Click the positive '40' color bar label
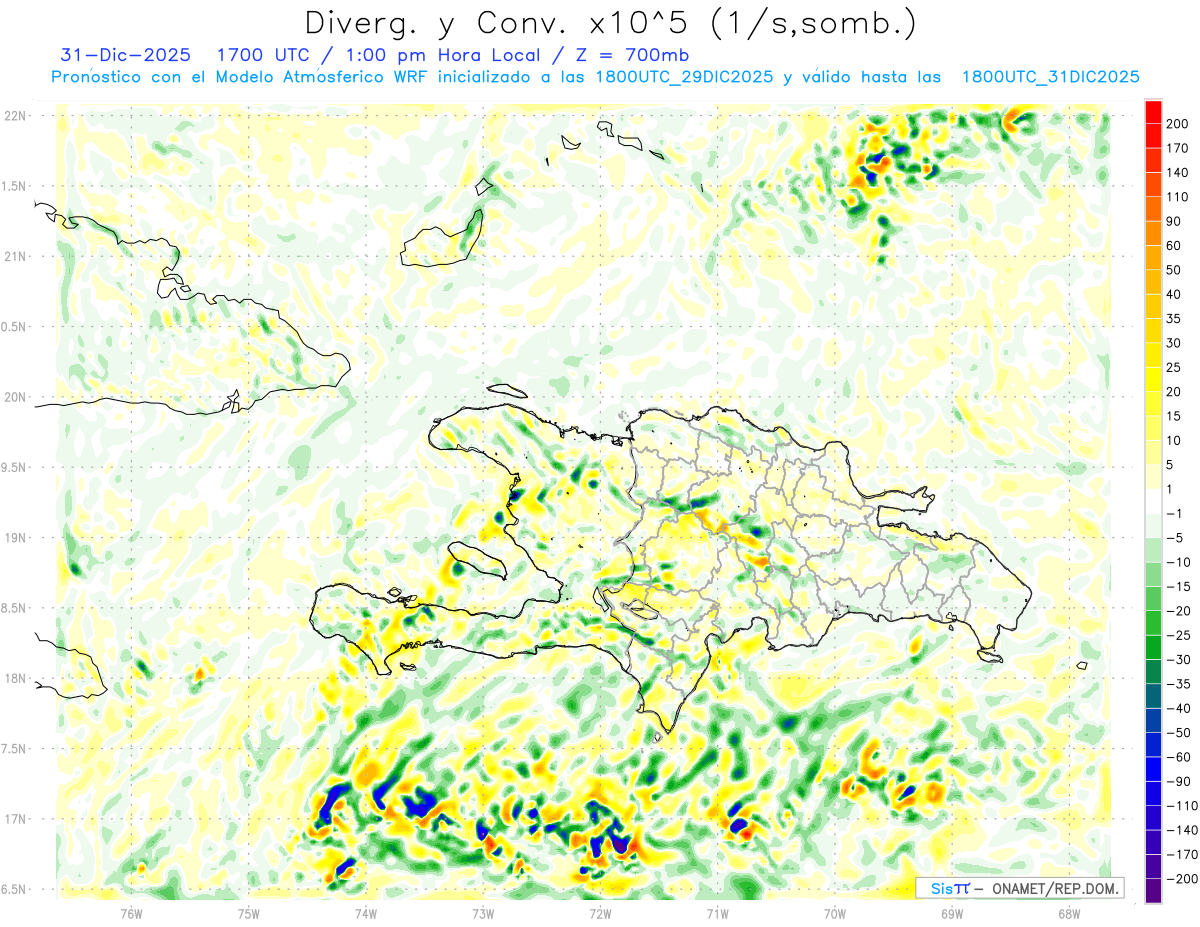Image resolution: width=1200 pixels, height=927 pixels. [1175, 295]
